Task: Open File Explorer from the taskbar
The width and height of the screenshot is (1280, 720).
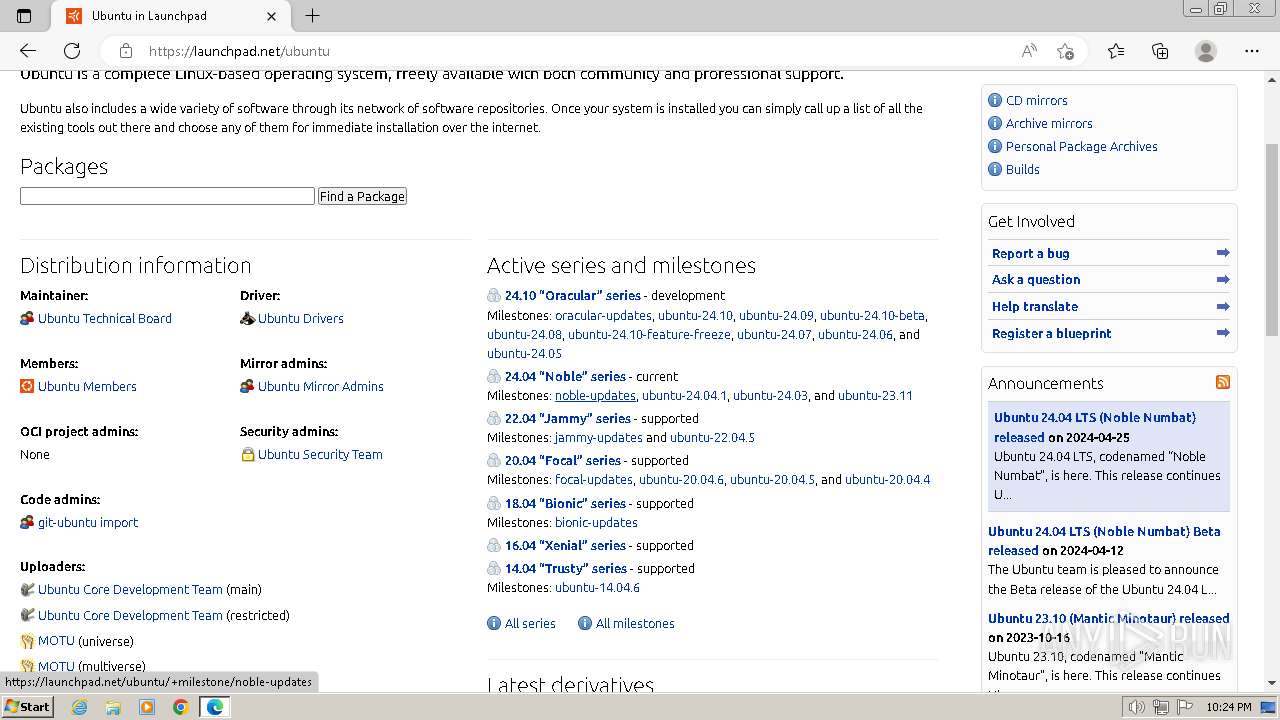Action: tap(113, 707)
